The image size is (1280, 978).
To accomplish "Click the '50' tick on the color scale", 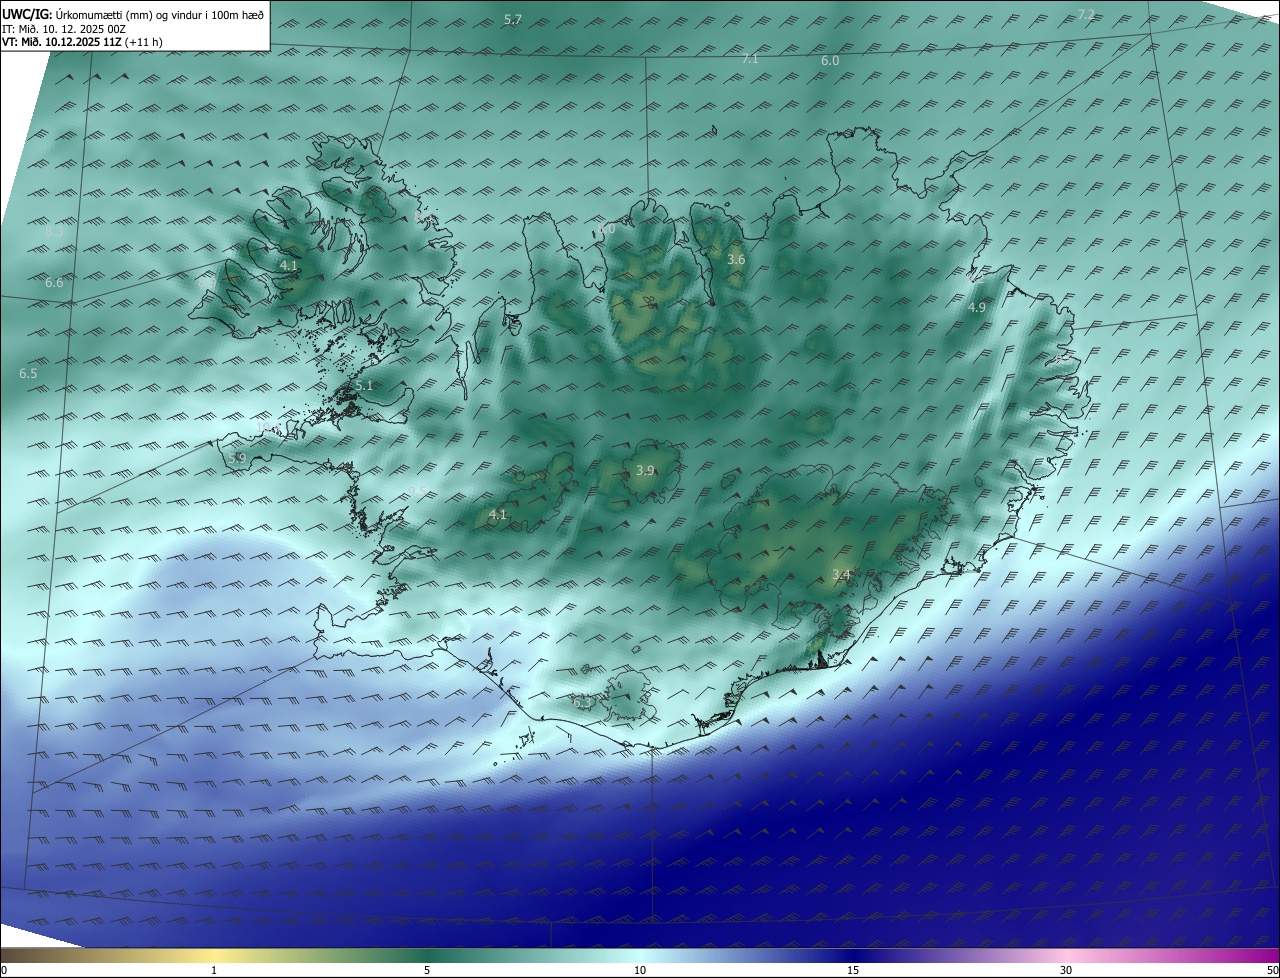I will click(x=1272, y=970).
